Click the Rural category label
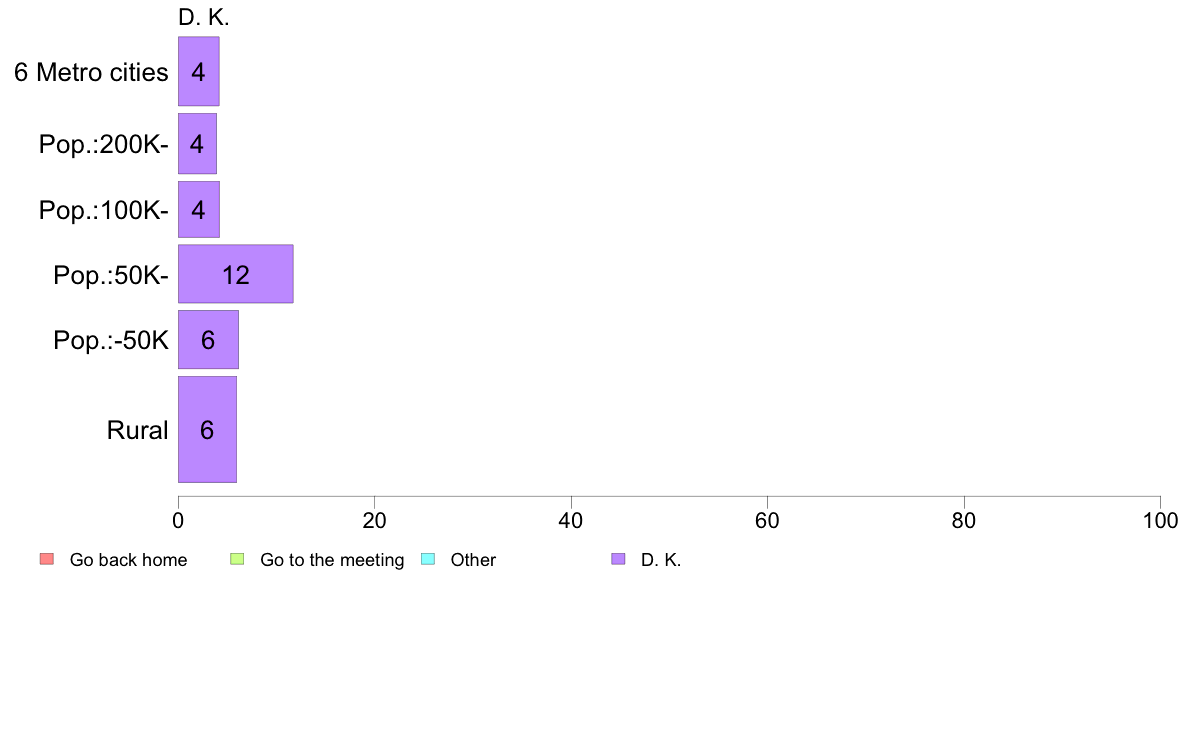 pos(137,430)
